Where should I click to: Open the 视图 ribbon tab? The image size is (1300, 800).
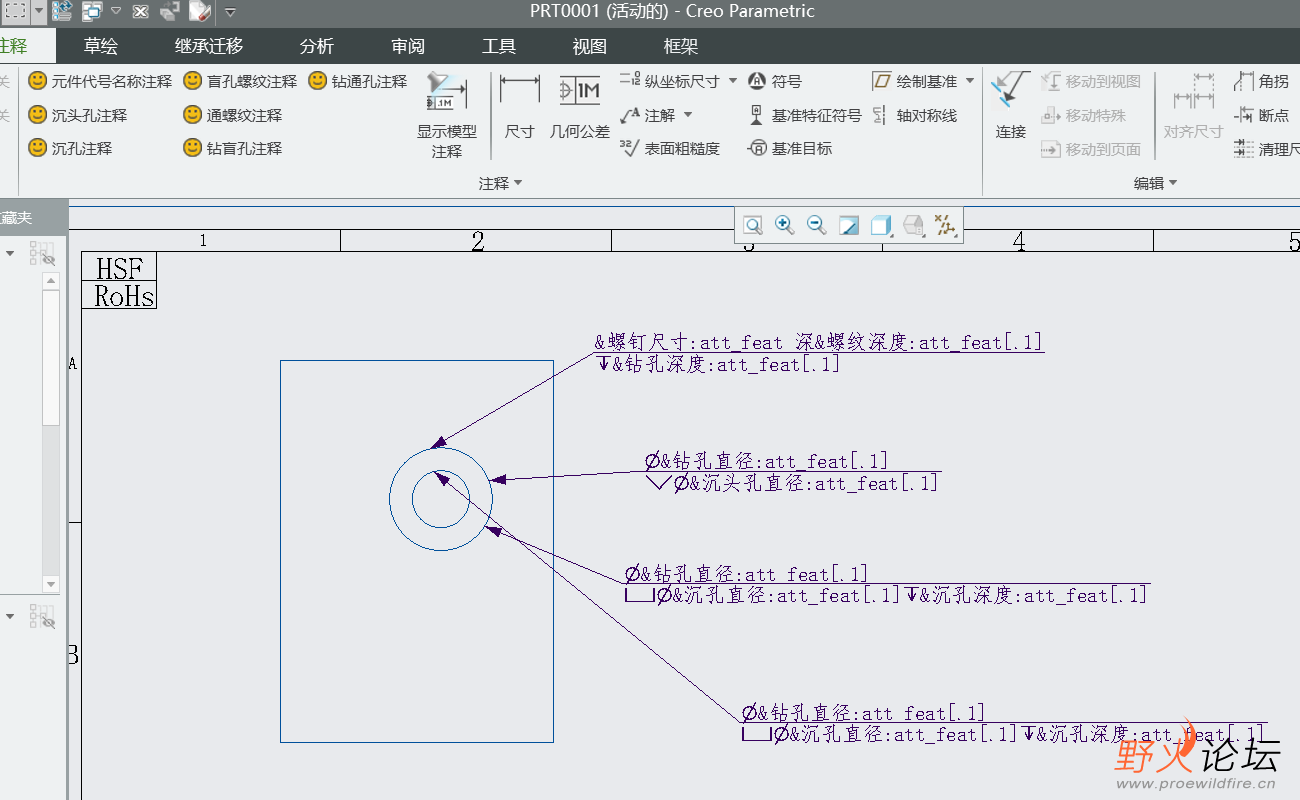click(x=590, y=46)
